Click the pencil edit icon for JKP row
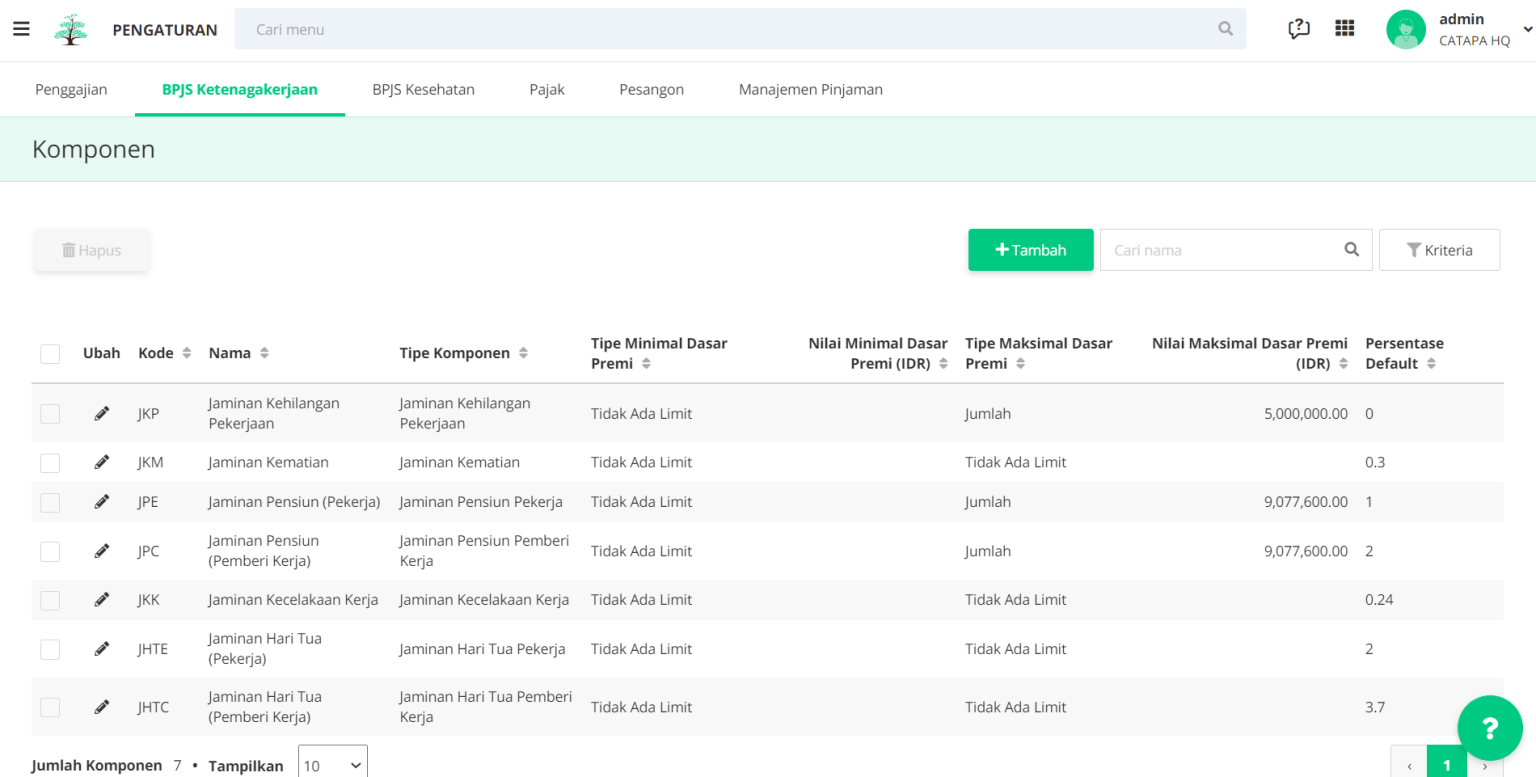This screenshot has width=1536, height=777. tap(102, 413)
